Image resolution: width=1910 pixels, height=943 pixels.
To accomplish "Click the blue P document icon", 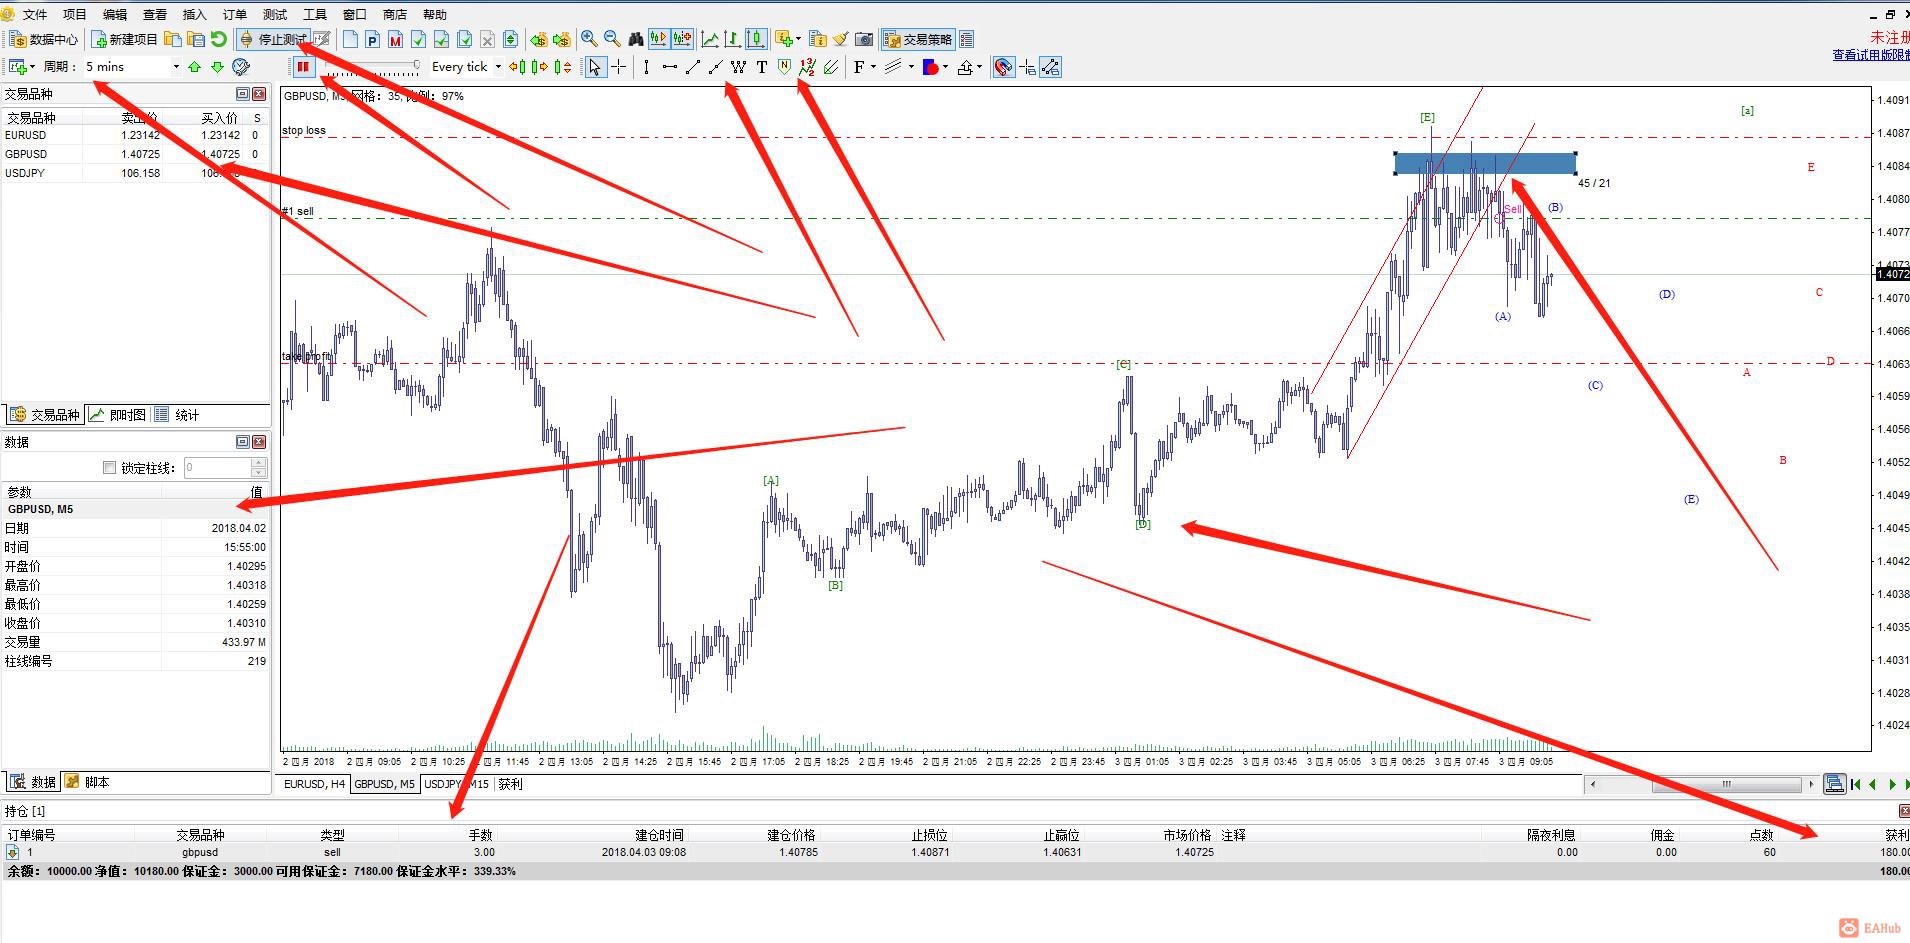I will tap(373, 39).
